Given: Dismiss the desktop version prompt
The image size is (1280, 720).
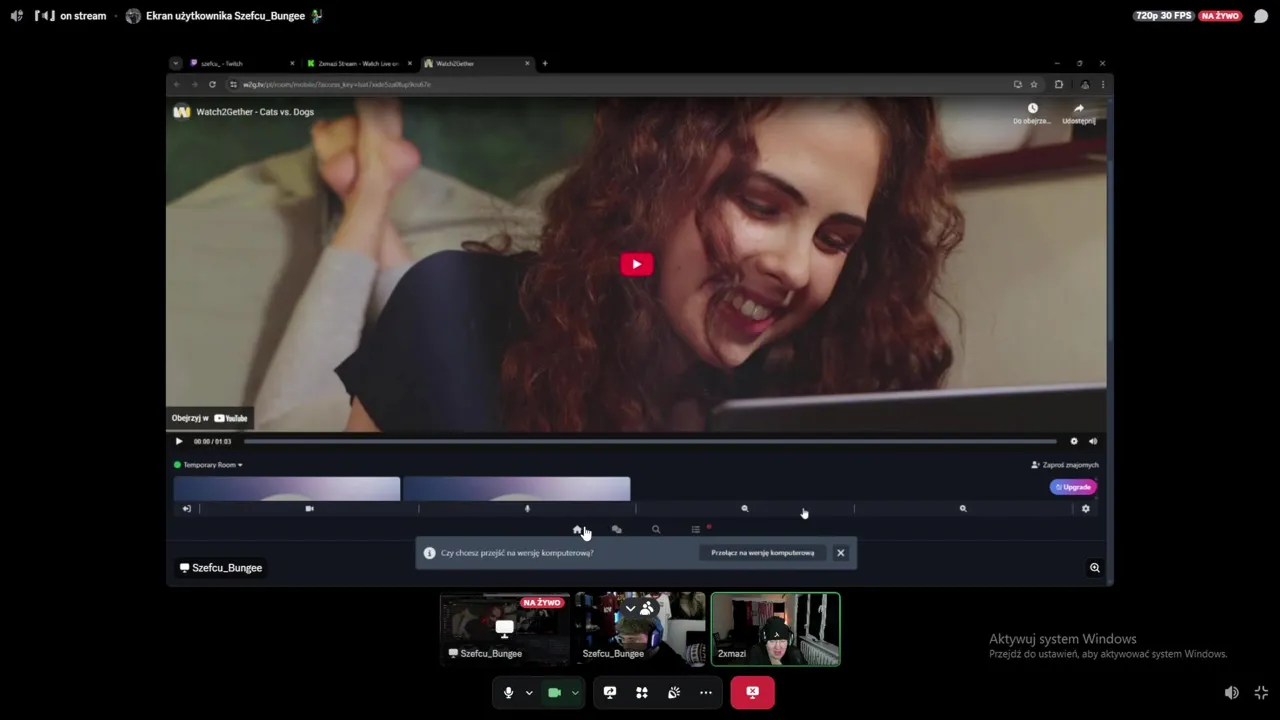Looking at the screenshot, I should point(840,553).
